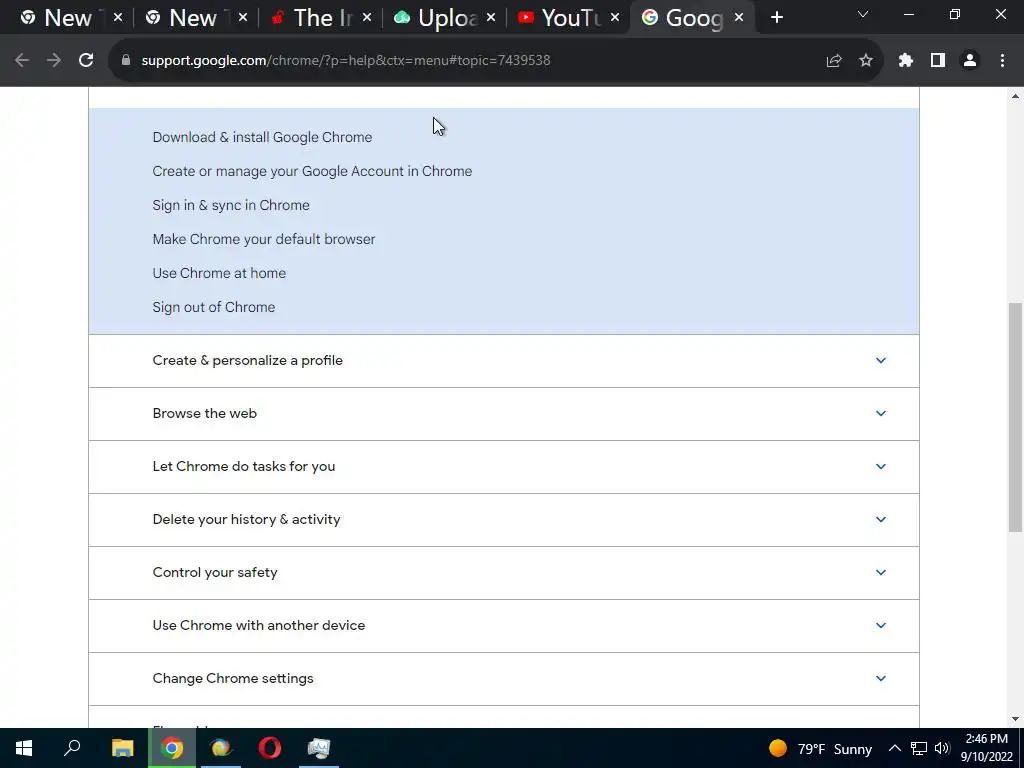Click the forward navigation arrow

(54, 60)
